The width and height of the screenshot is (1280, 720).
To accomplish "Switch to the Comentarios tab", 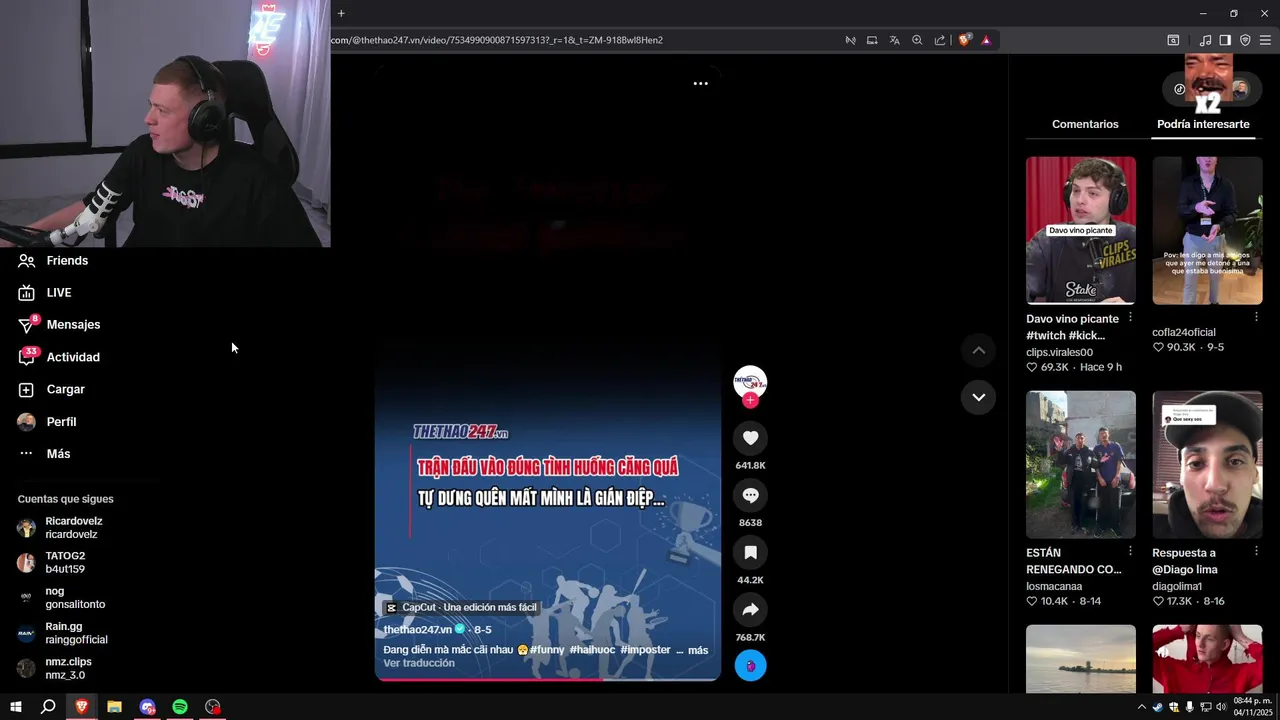I will (1085, 124).
